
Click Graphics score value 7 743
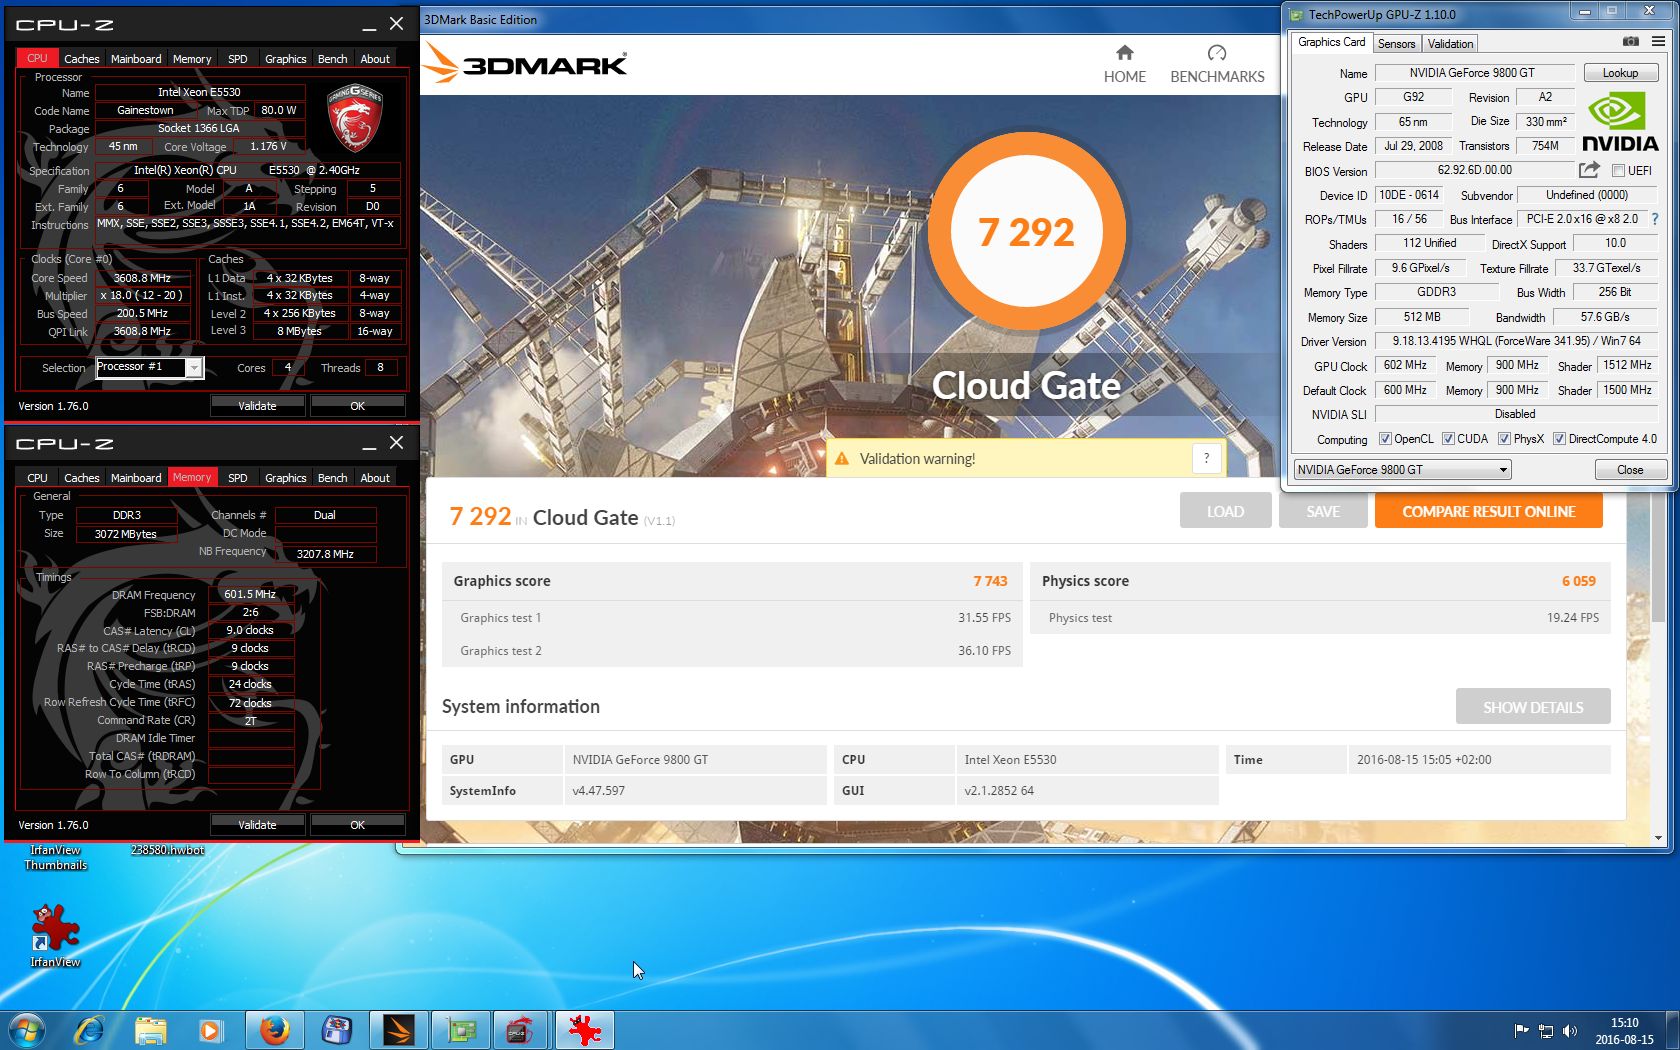(990, 581)
